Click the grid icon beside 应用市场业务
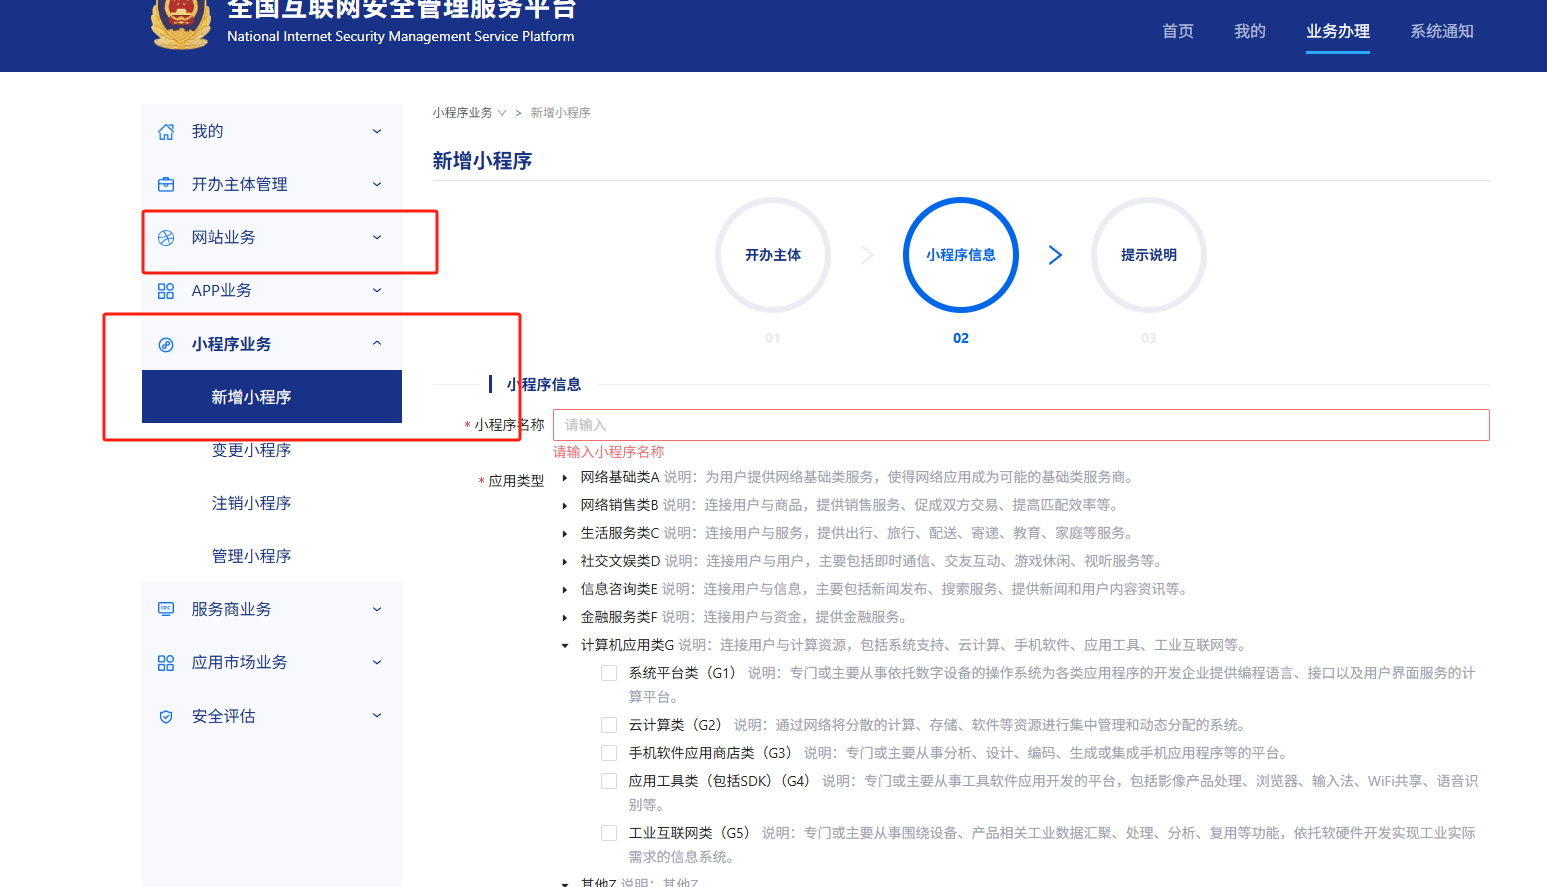This screenshot has height=887, width=1547. 166,663
